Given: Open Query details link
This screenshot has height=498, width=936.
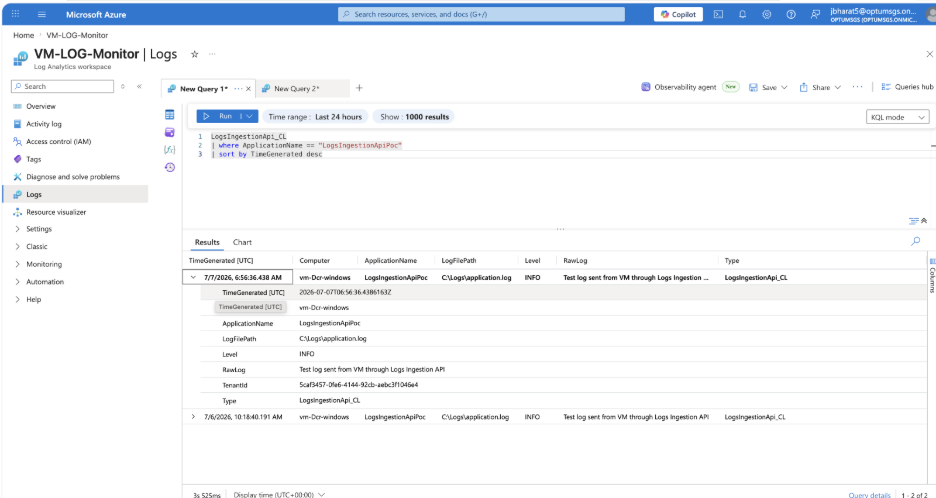Looking at the screenshot, I should coord(869,495).
